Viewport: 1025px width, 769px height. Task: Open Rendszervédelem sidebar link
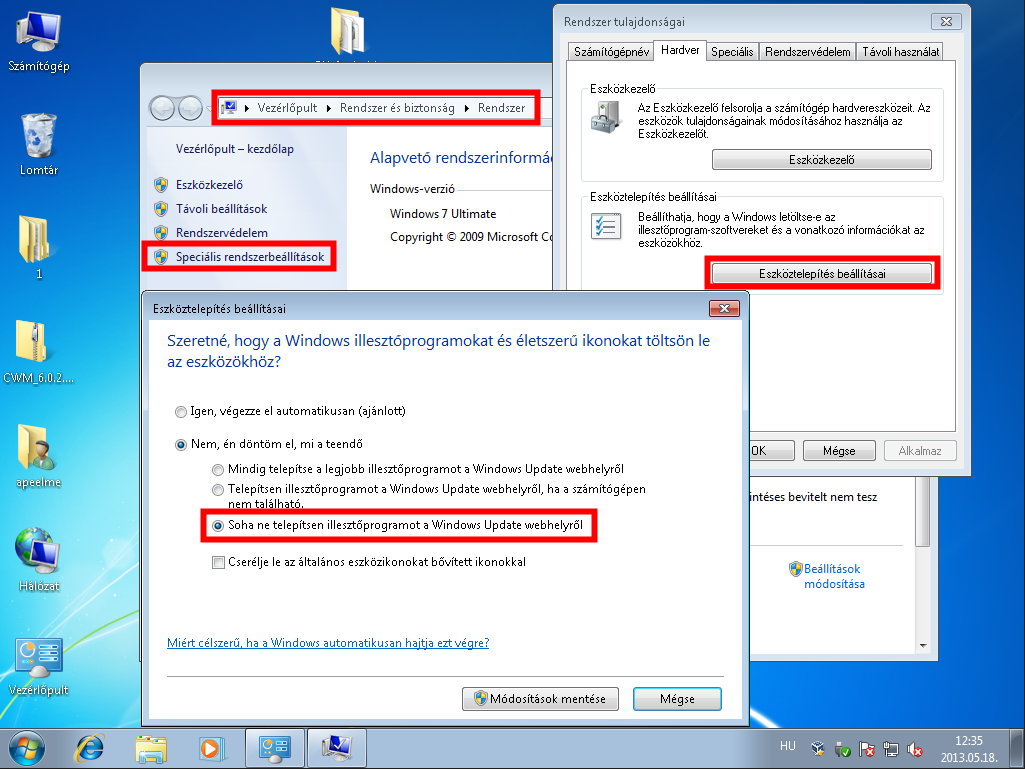[x=222, y=233]
